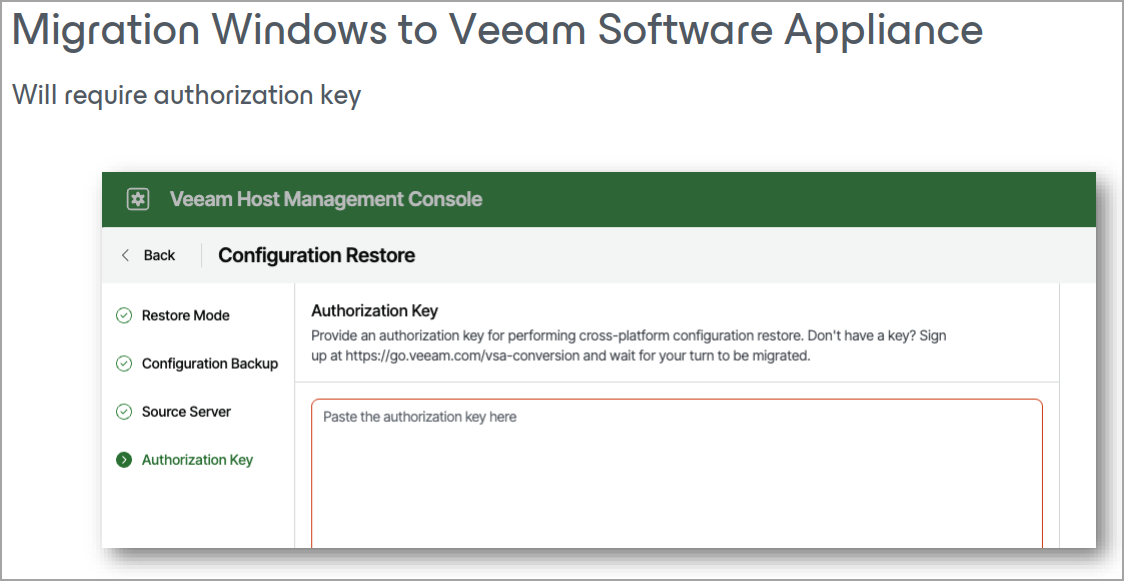
Task: Click the Authorization Key section heading
Action: point(375,311)
